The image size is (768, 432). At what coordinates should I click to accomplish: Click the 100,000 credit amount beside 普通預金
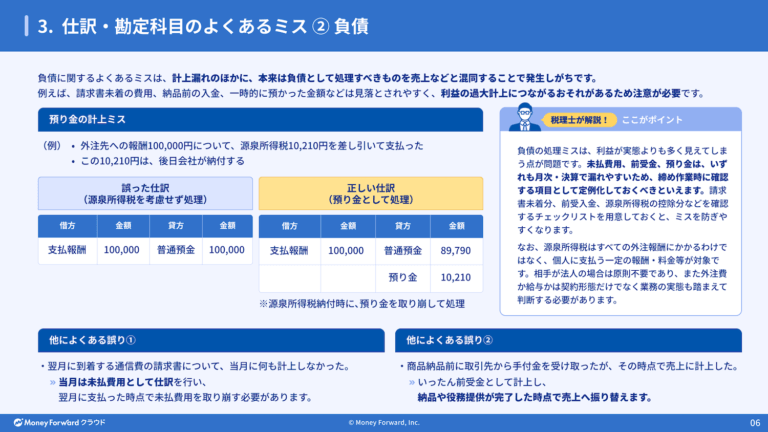(x=227, y=250)
